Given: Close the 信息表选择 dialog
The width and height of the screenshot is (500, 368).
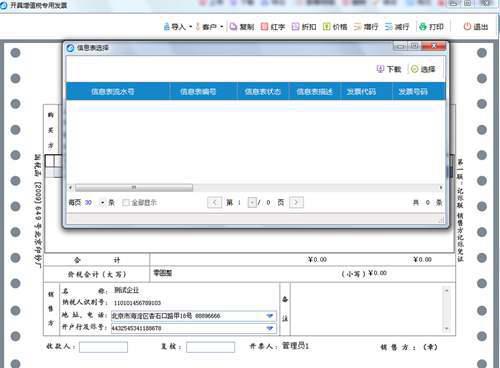Looking at the screenshot, I should (433, 46).
